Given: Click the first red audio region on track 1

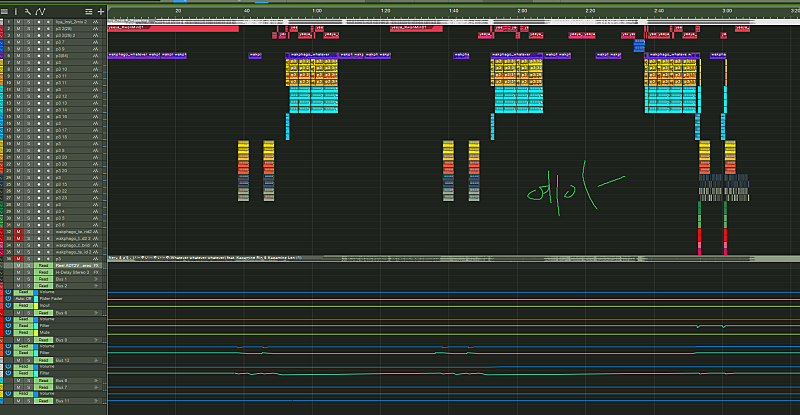Looking at the screenshot, I should (172, 28).
